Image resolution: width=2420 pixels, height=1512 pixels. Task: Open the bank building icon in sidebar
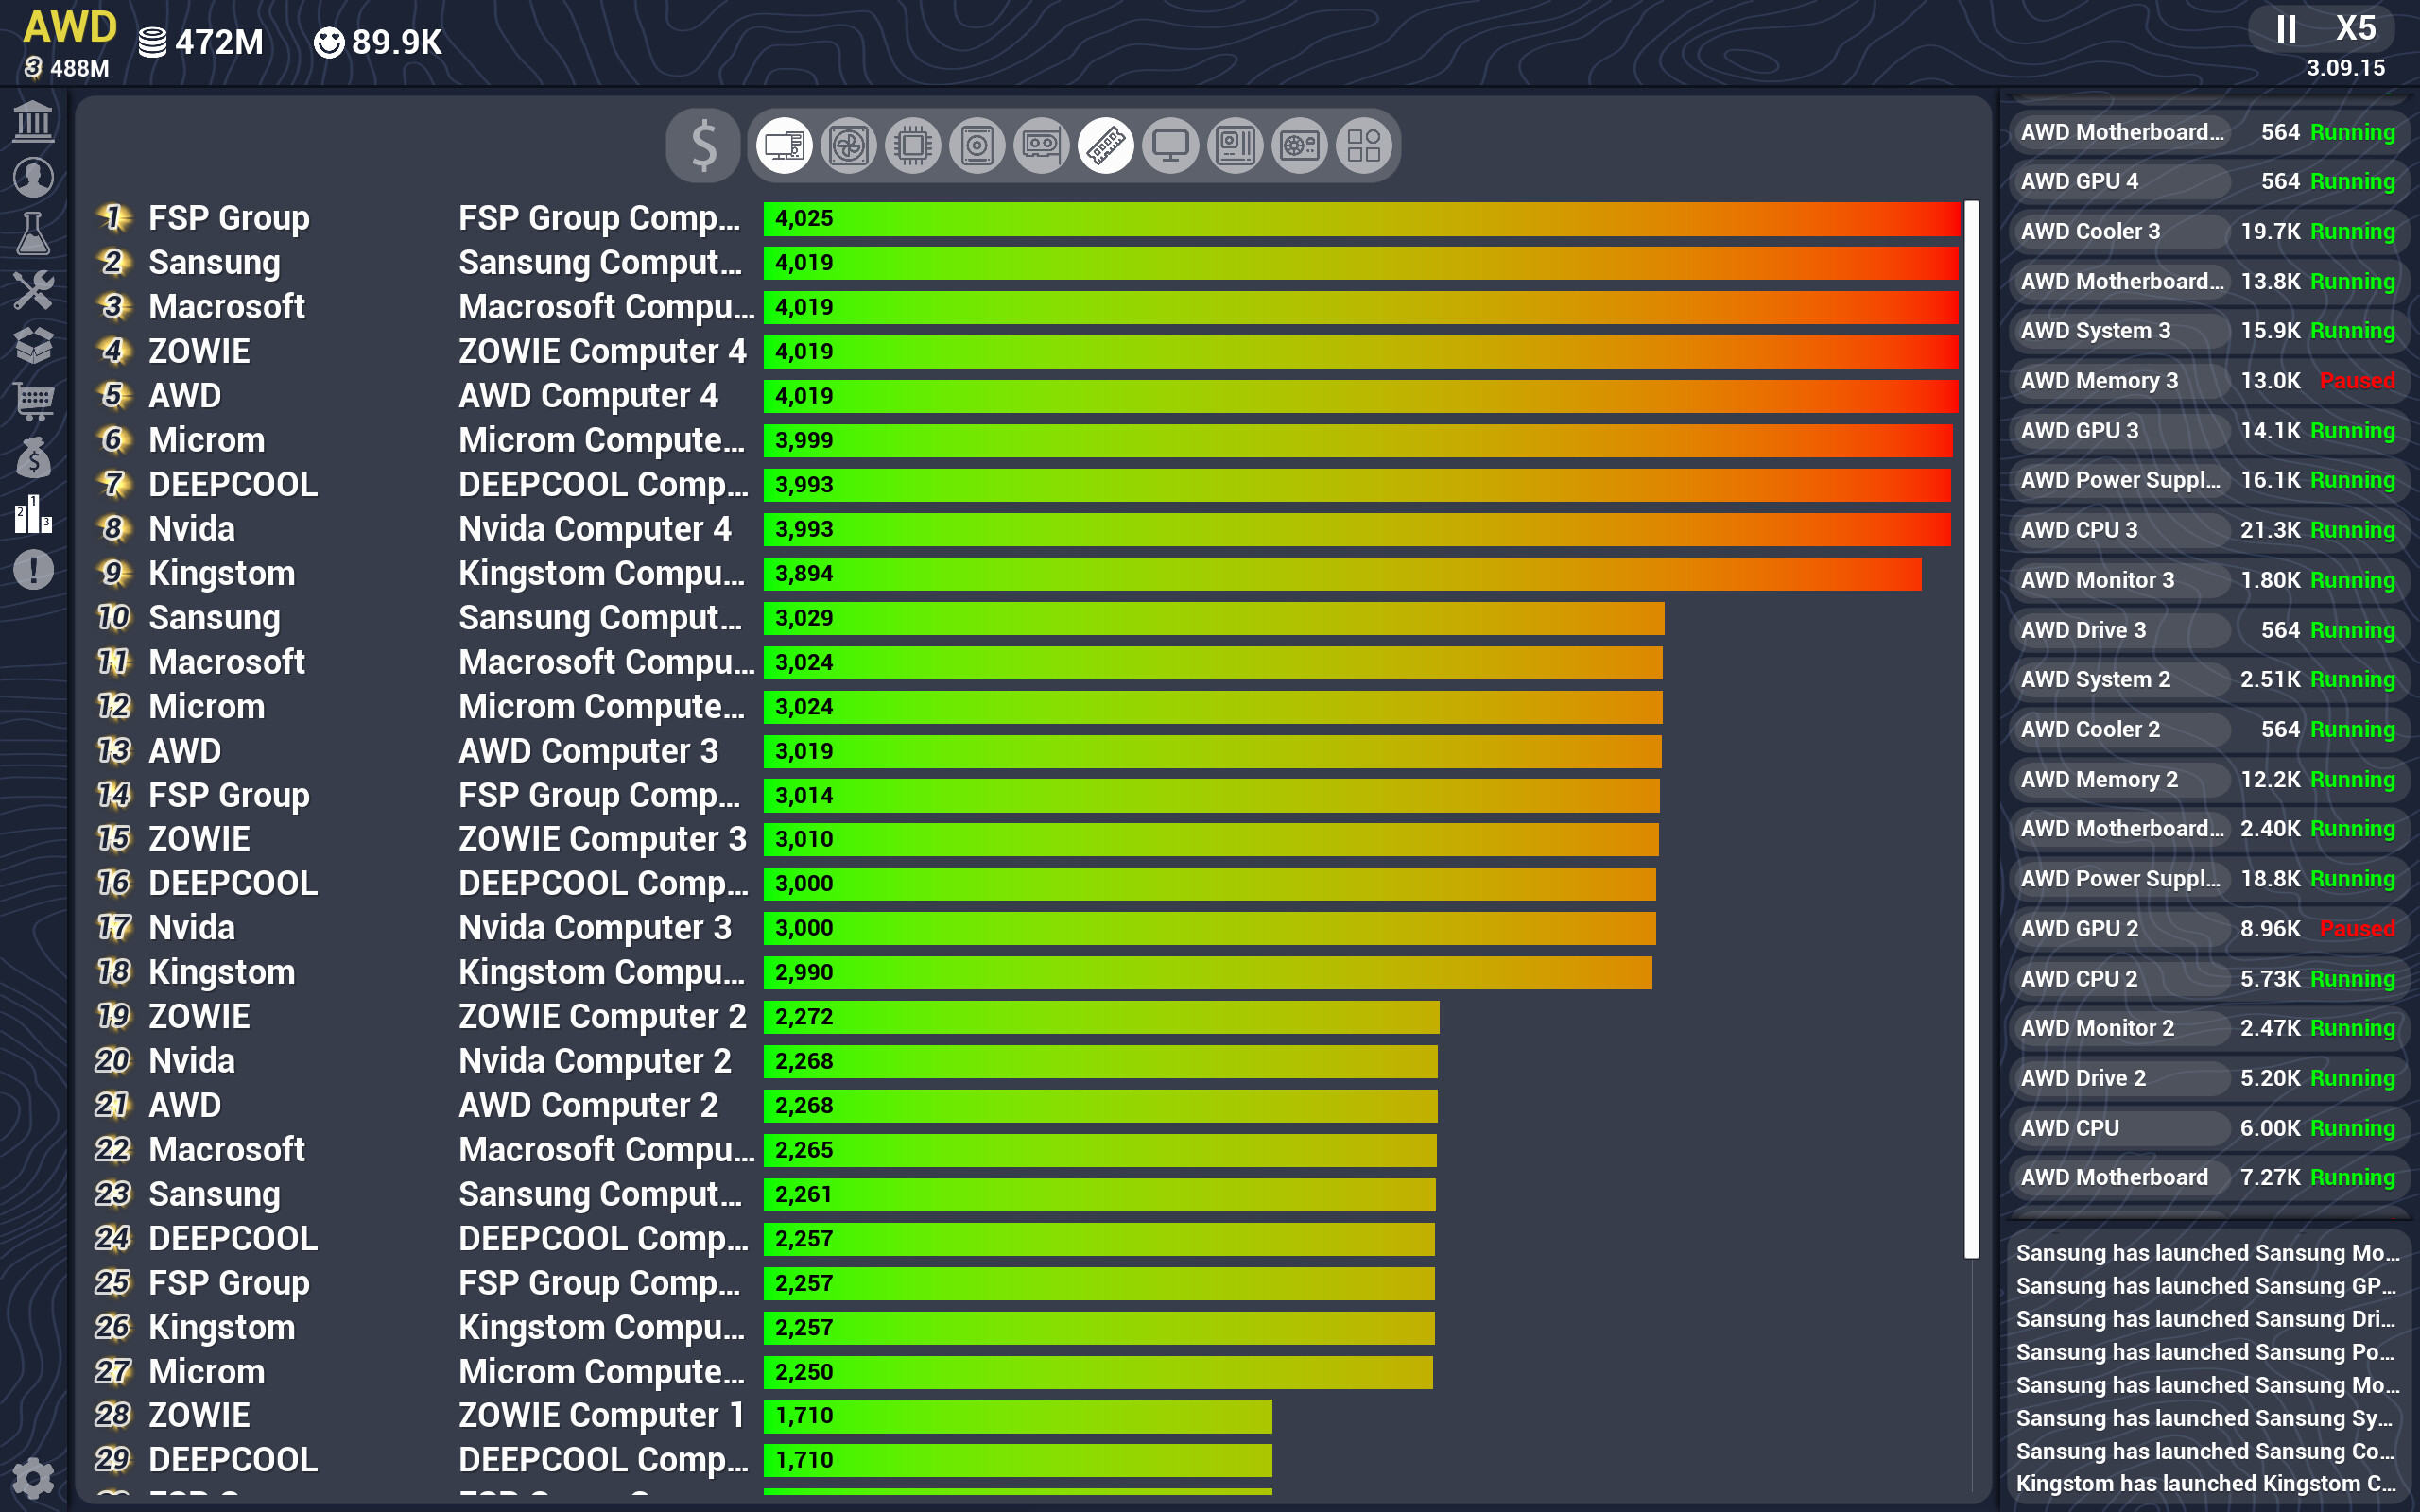coord(33,121)
